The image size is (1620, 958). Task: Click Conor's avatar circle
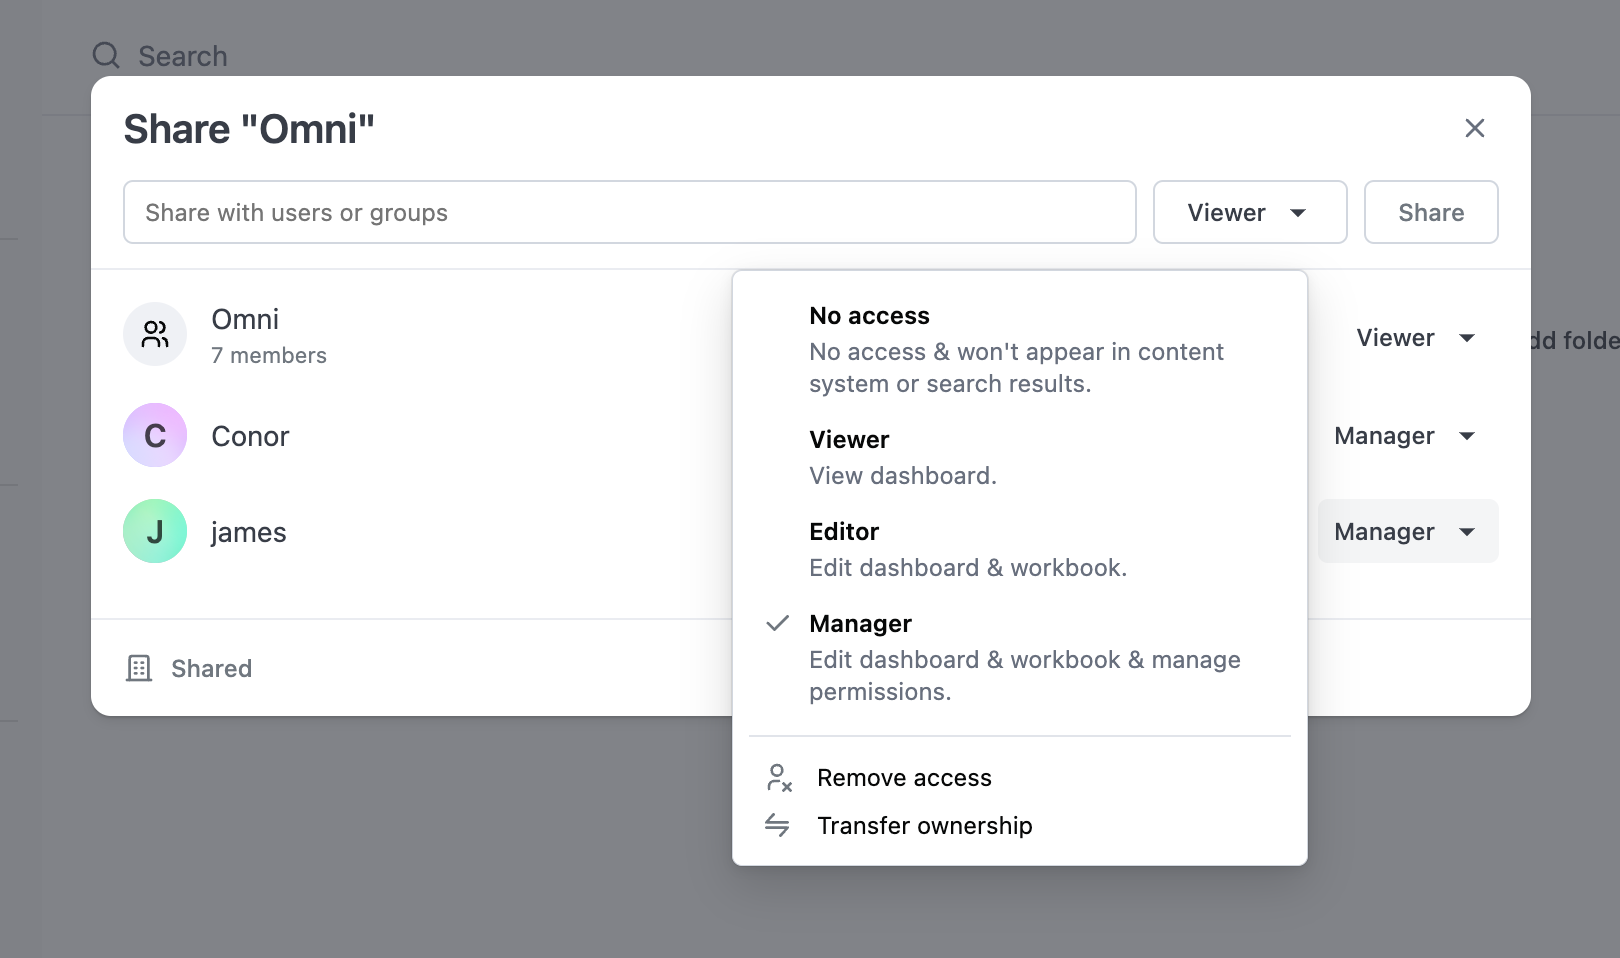click(155, 435)
